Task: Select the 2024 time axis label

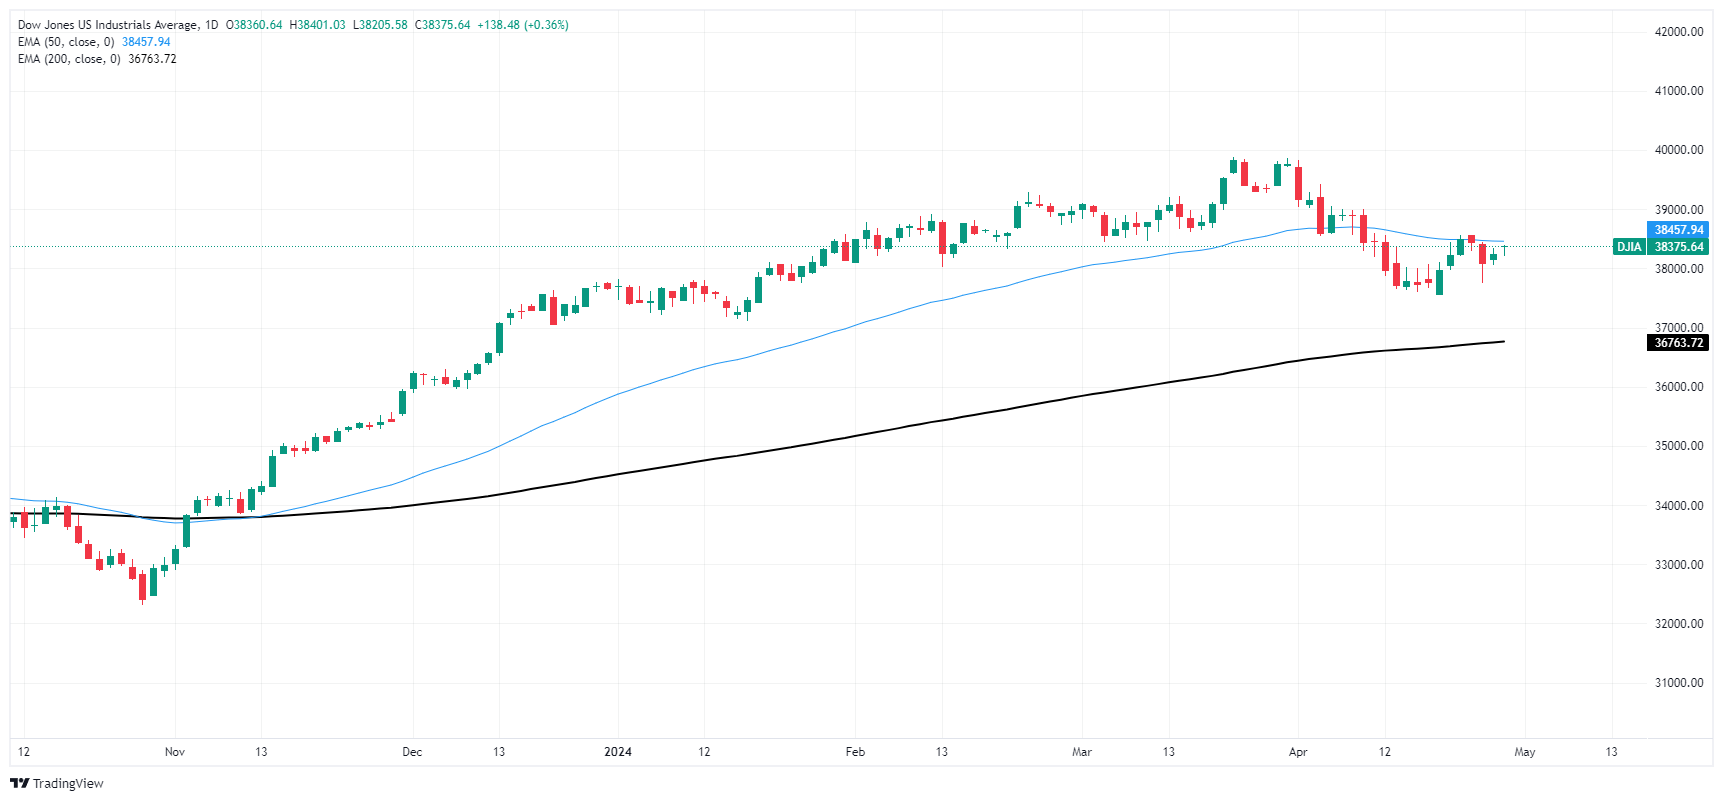Action: click(x=618, y=752)
